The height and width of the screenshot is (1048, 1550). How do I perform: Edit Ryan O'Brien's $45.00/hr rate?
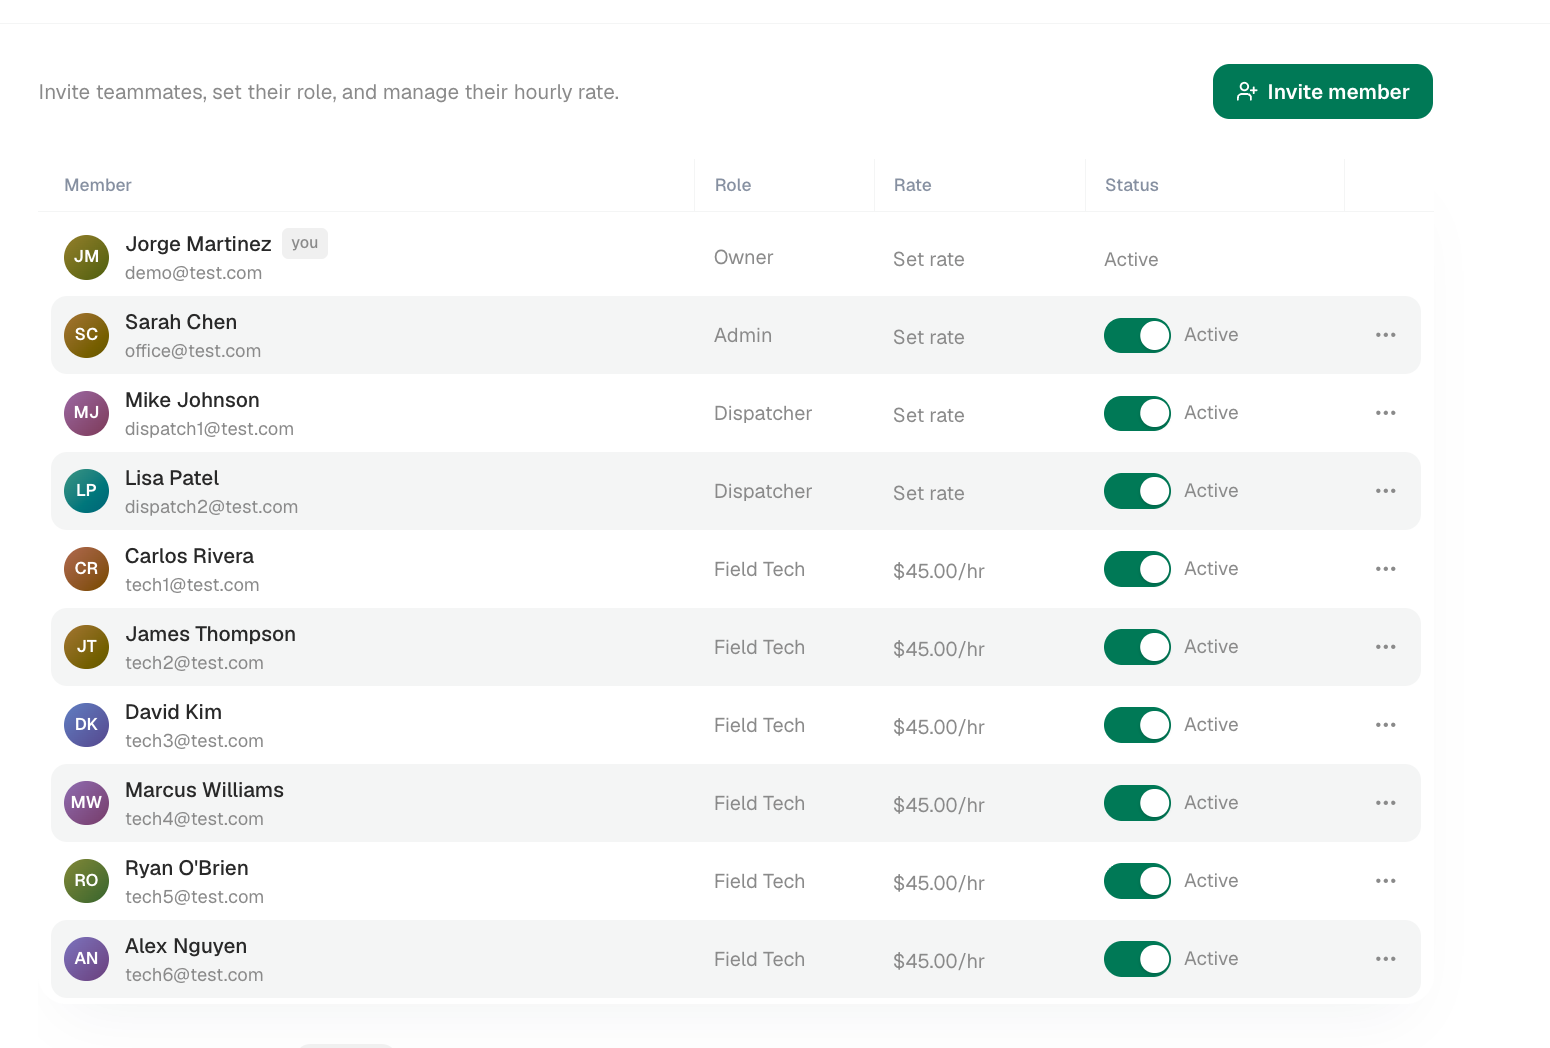click(x=939, y=883)
